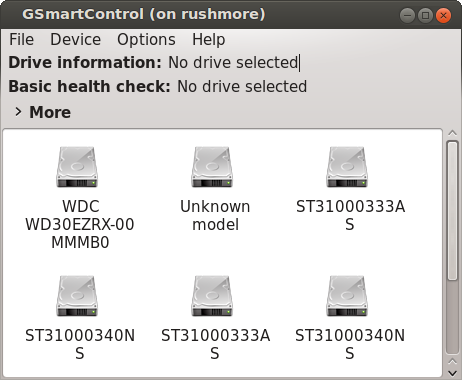Click the scrollbar down arrow at bottom
Viewport: 462px width, 380px height.
click(452, 373)
